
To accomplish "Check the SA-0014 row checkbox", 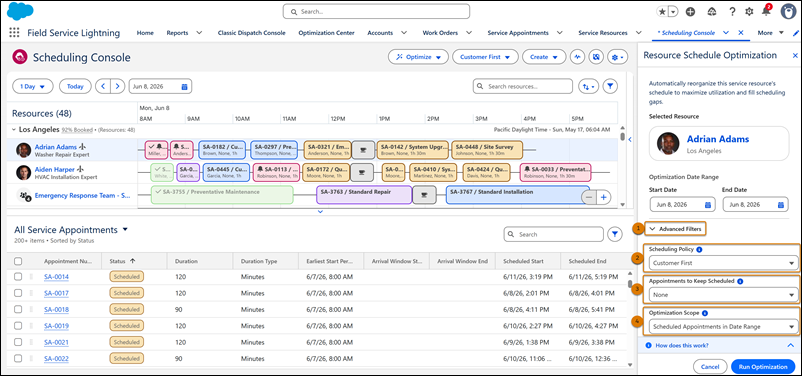I will pos(18,277).
